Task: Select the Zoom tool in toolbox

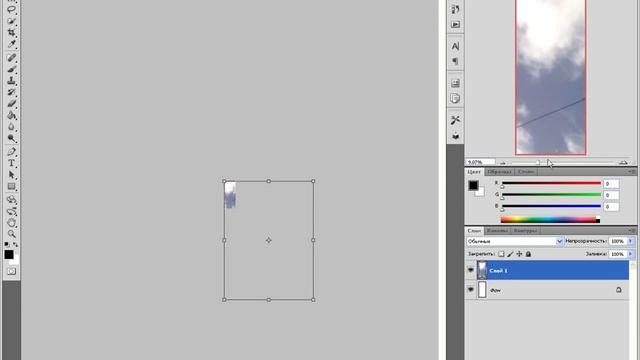Action: point(11,234)
